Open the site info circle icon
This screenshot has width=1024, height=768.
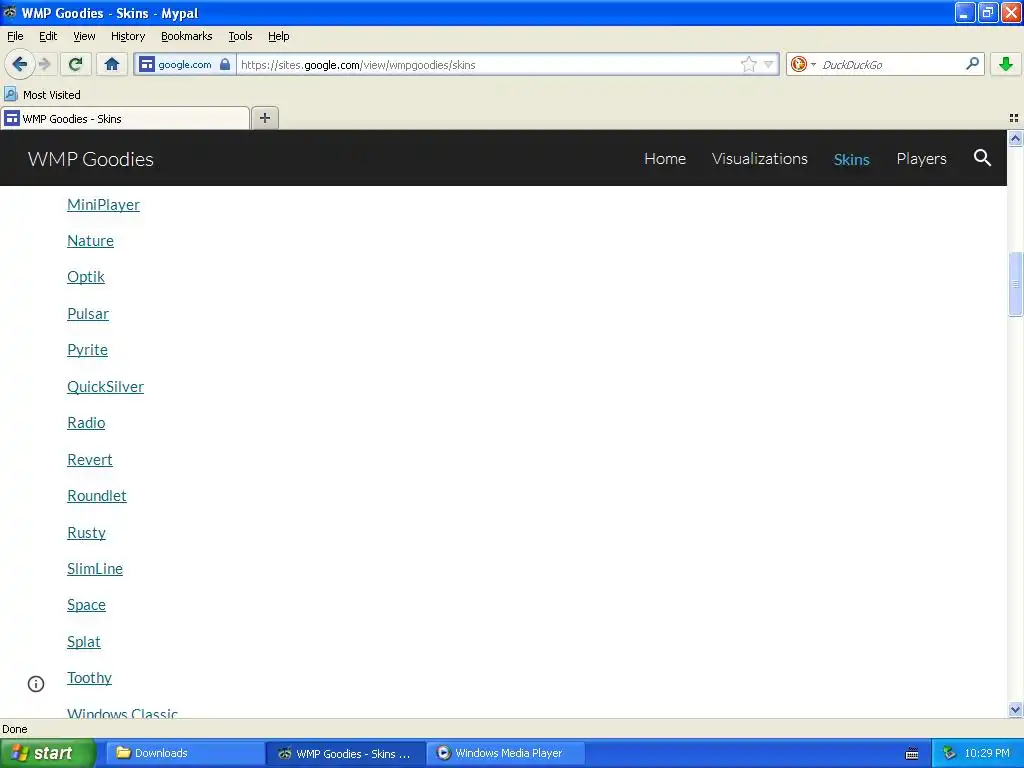pyautogui.click(x=36, y=684)
